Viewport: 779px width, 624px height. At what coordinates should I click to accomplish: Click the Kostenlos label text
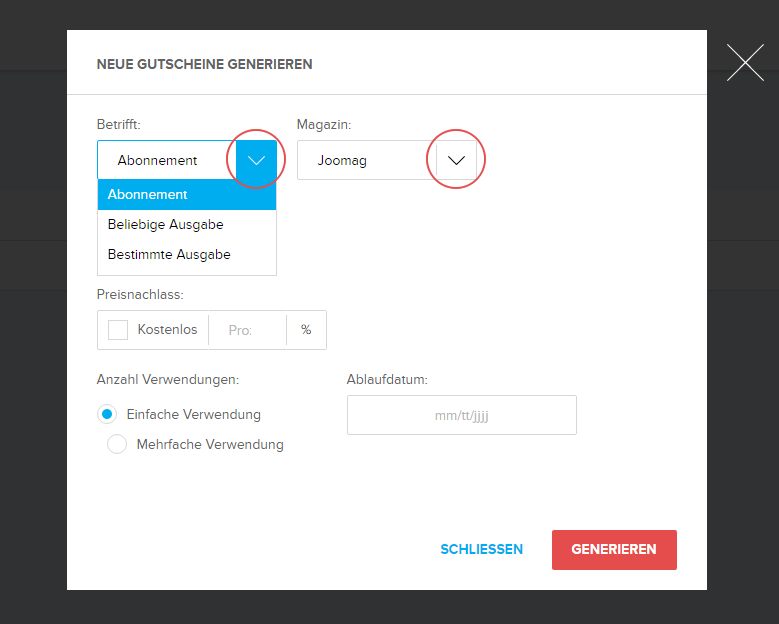tap(167, 330)
